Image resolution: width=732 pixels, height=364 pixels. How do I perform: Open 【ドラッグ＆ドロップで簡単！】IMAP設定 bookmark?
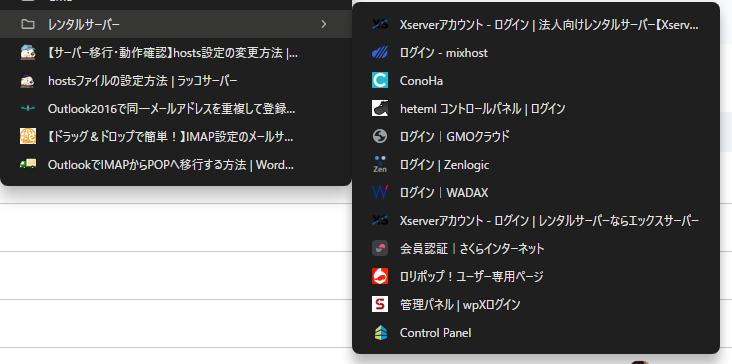(176, 136)
